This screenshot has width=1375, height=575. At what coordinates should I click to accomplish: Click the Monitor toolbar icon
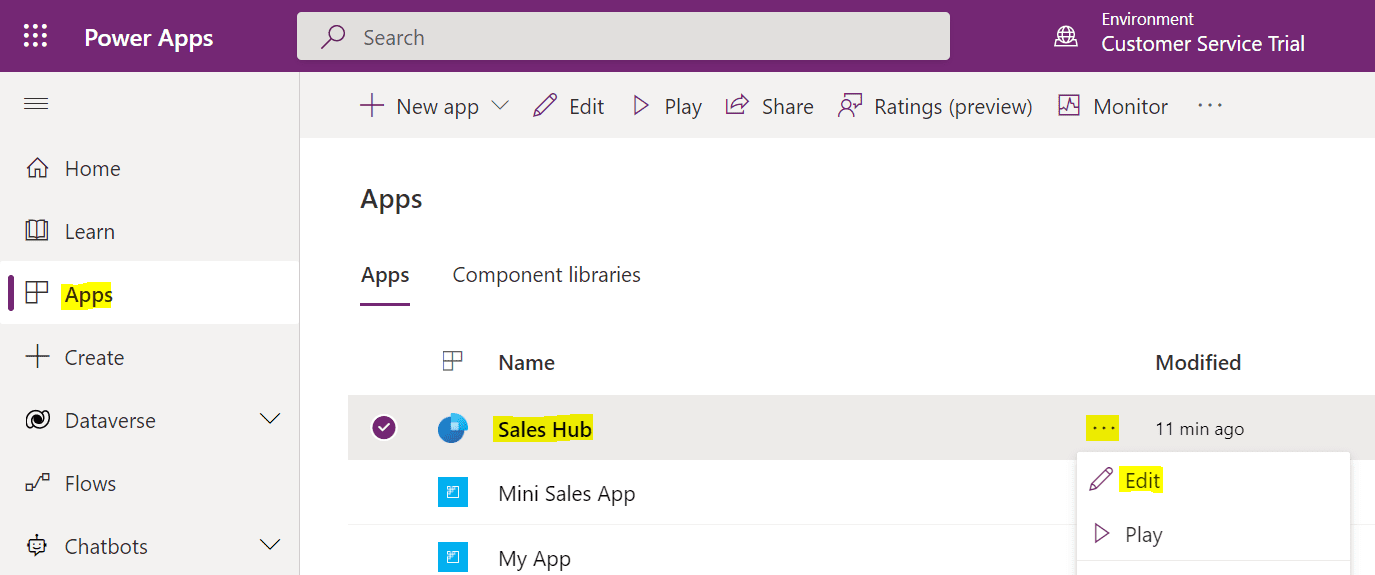(1069, 106)
